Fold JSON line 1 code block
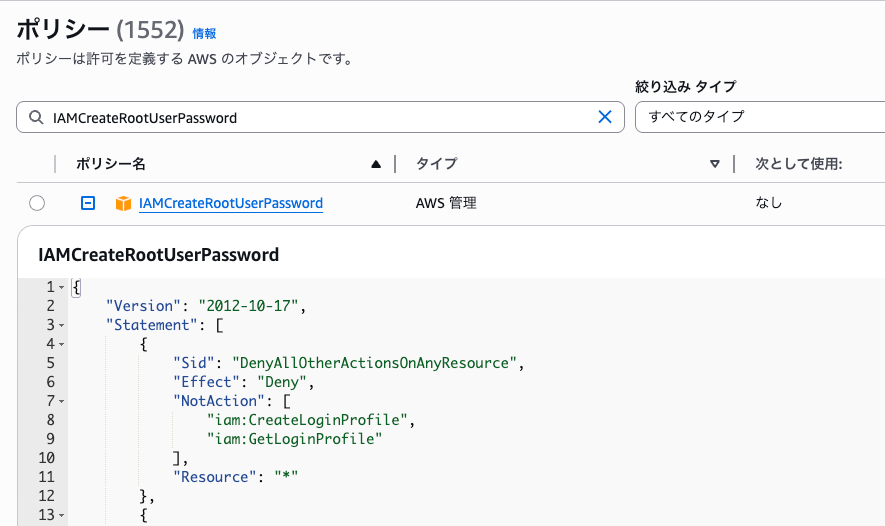 point(61,288)
